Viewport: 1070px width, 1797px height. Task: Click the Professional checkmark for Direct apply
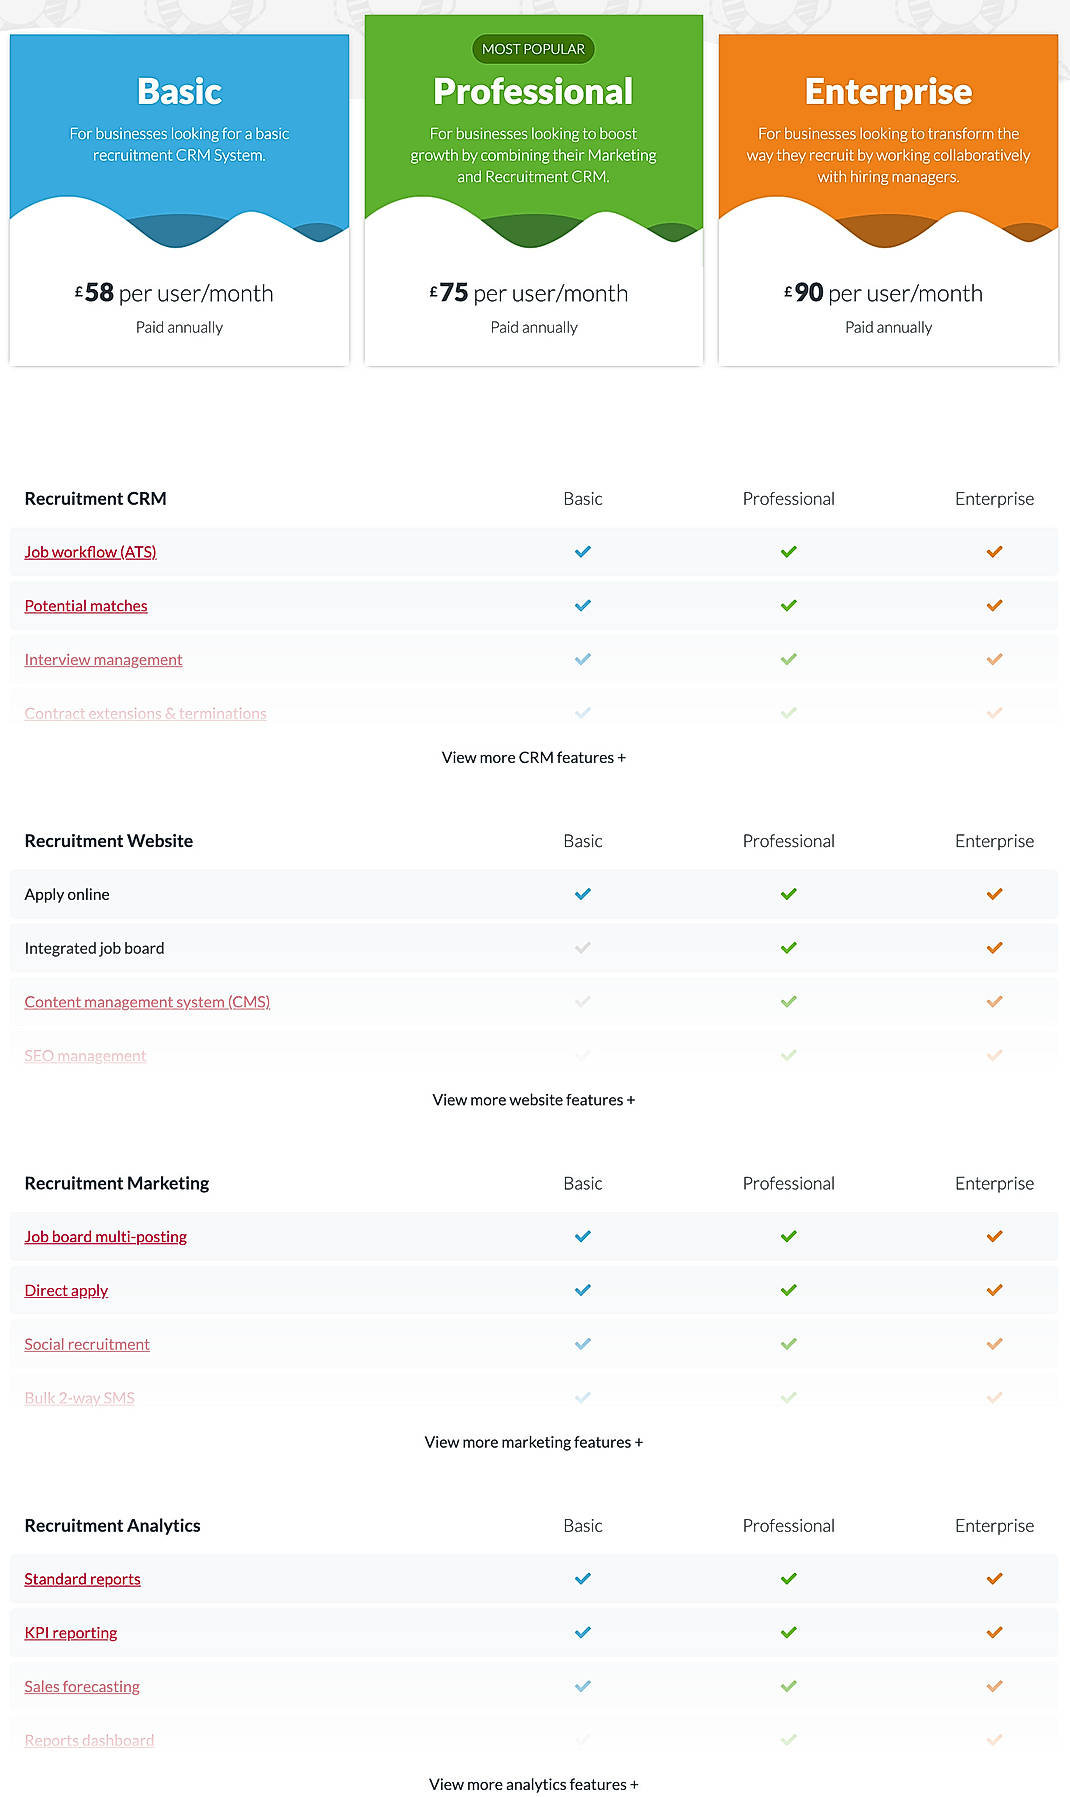[x=788, y=1290]
